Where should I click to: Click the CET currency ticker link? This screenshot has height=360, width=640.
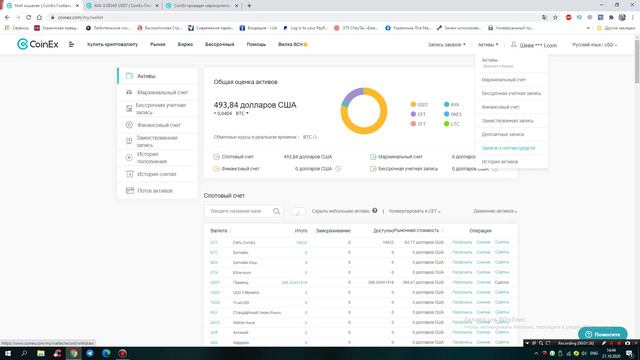(x=214, y=242)
